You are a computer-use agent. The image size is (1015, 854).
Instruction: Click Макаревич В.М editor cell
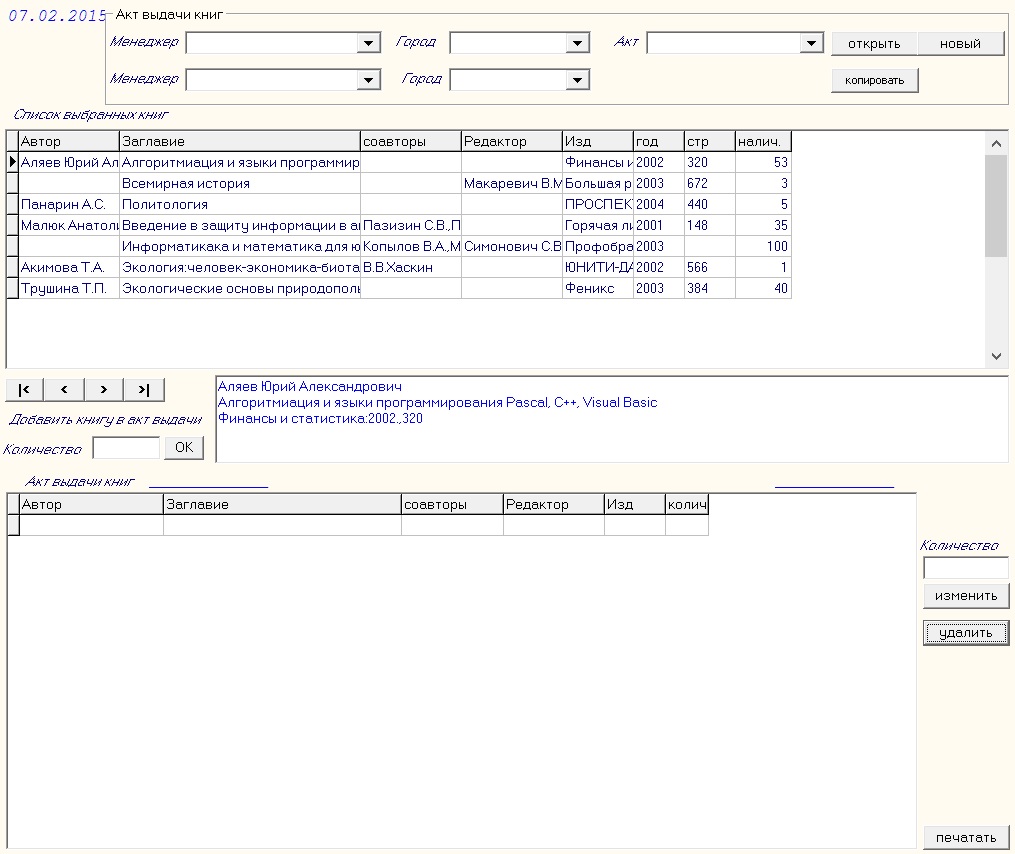(x=511, y=183)
